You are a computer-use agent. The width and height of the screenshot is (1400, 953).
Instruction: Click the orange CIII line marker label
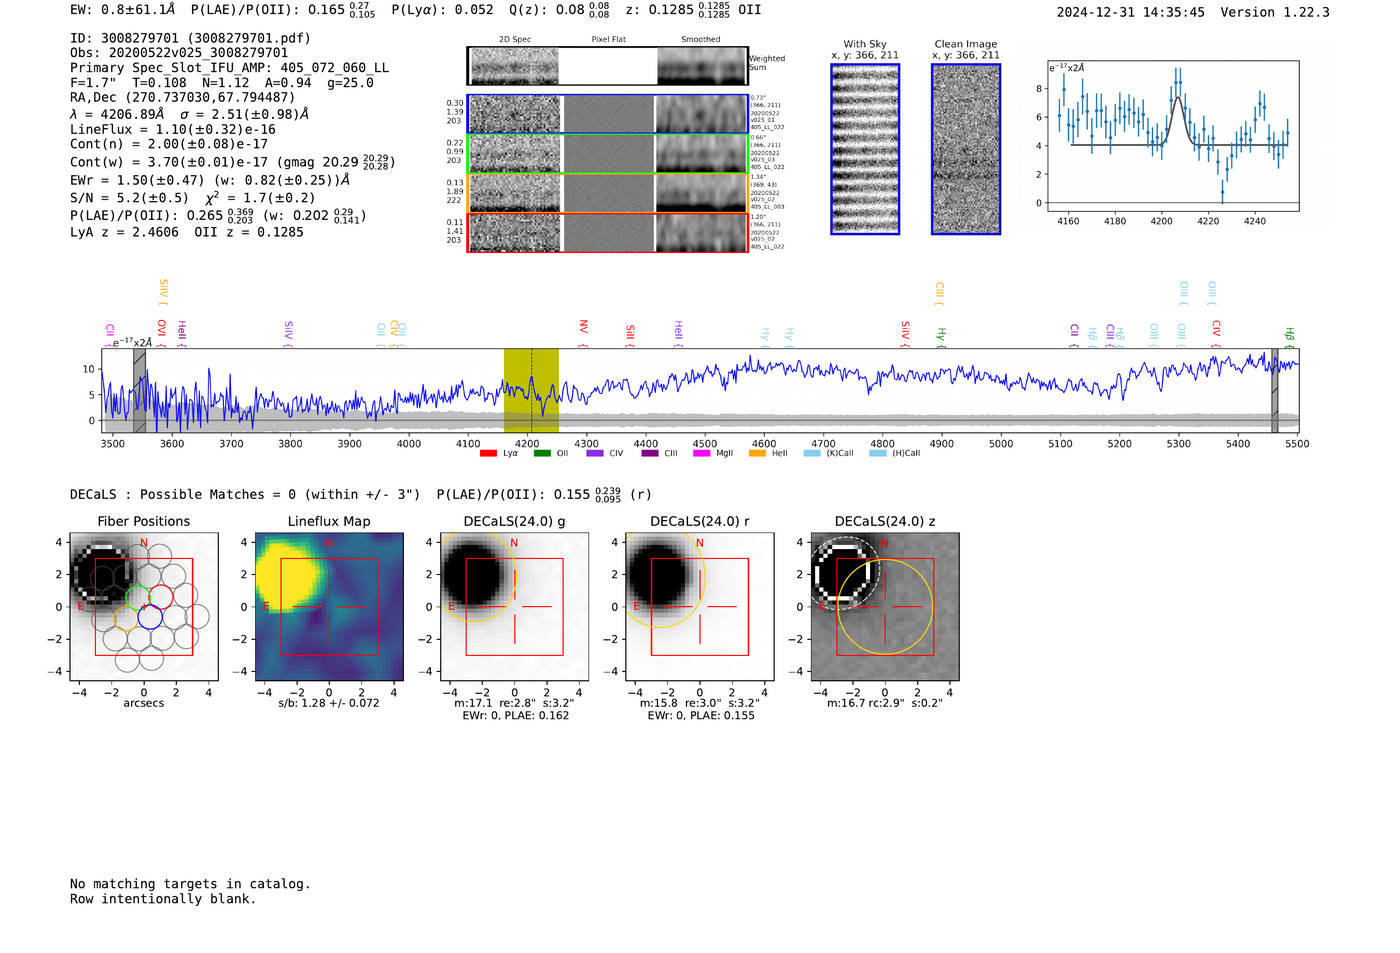pos(939,291)
